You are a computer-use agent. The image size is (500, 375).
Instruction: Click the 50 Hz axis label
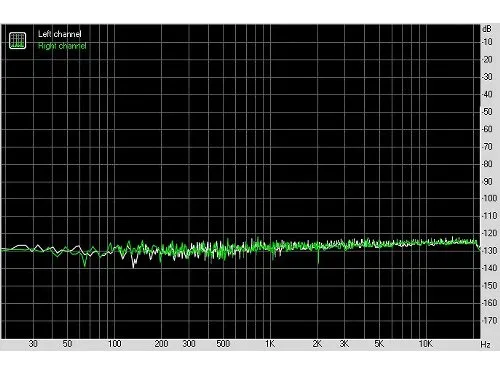pos(67,344)
